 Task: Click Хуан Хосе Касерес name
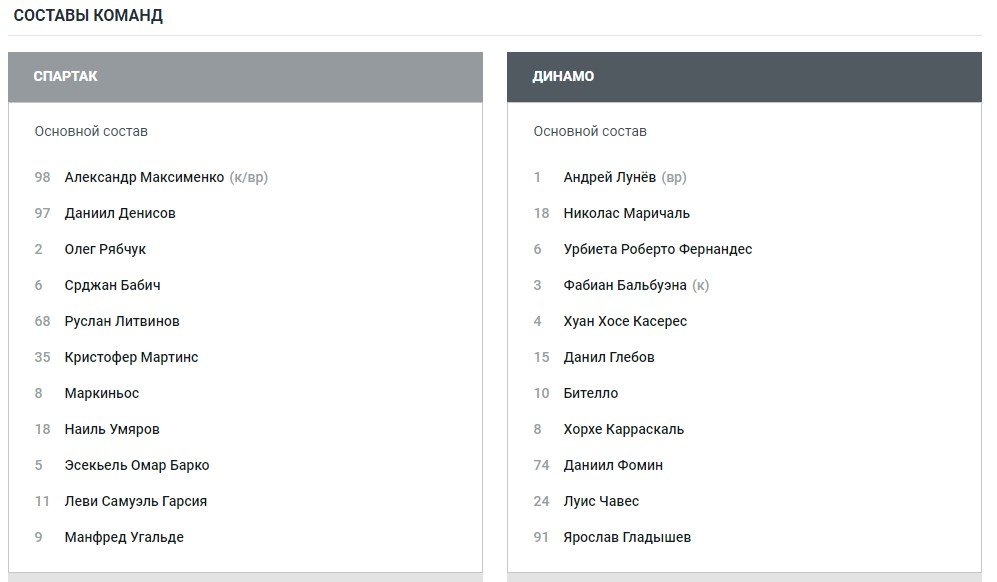[x=625, y=321]
